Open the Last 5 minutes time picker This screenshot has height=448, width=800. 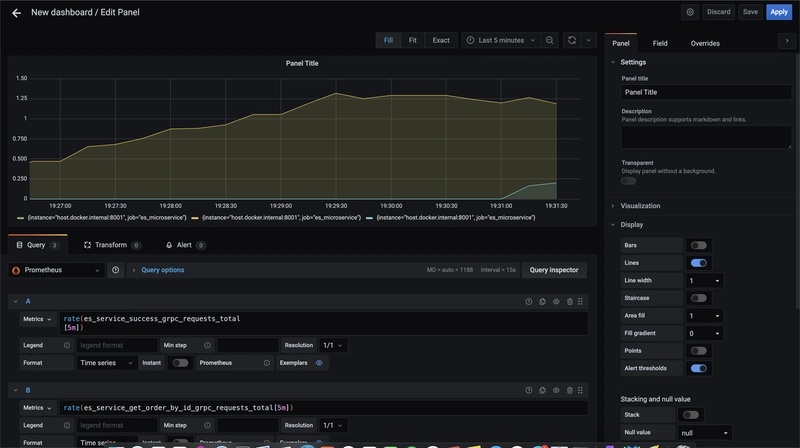[x=501, y=40]
